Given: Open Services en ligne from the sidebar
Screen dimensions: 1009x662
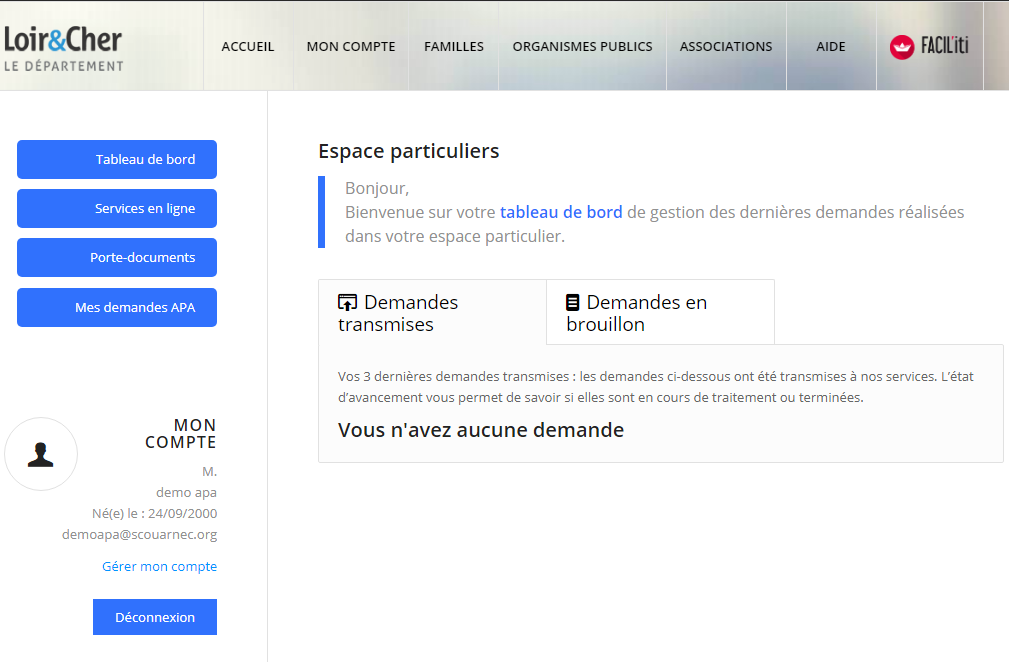Looking at the screenshot, I should [x=116, y=208].
